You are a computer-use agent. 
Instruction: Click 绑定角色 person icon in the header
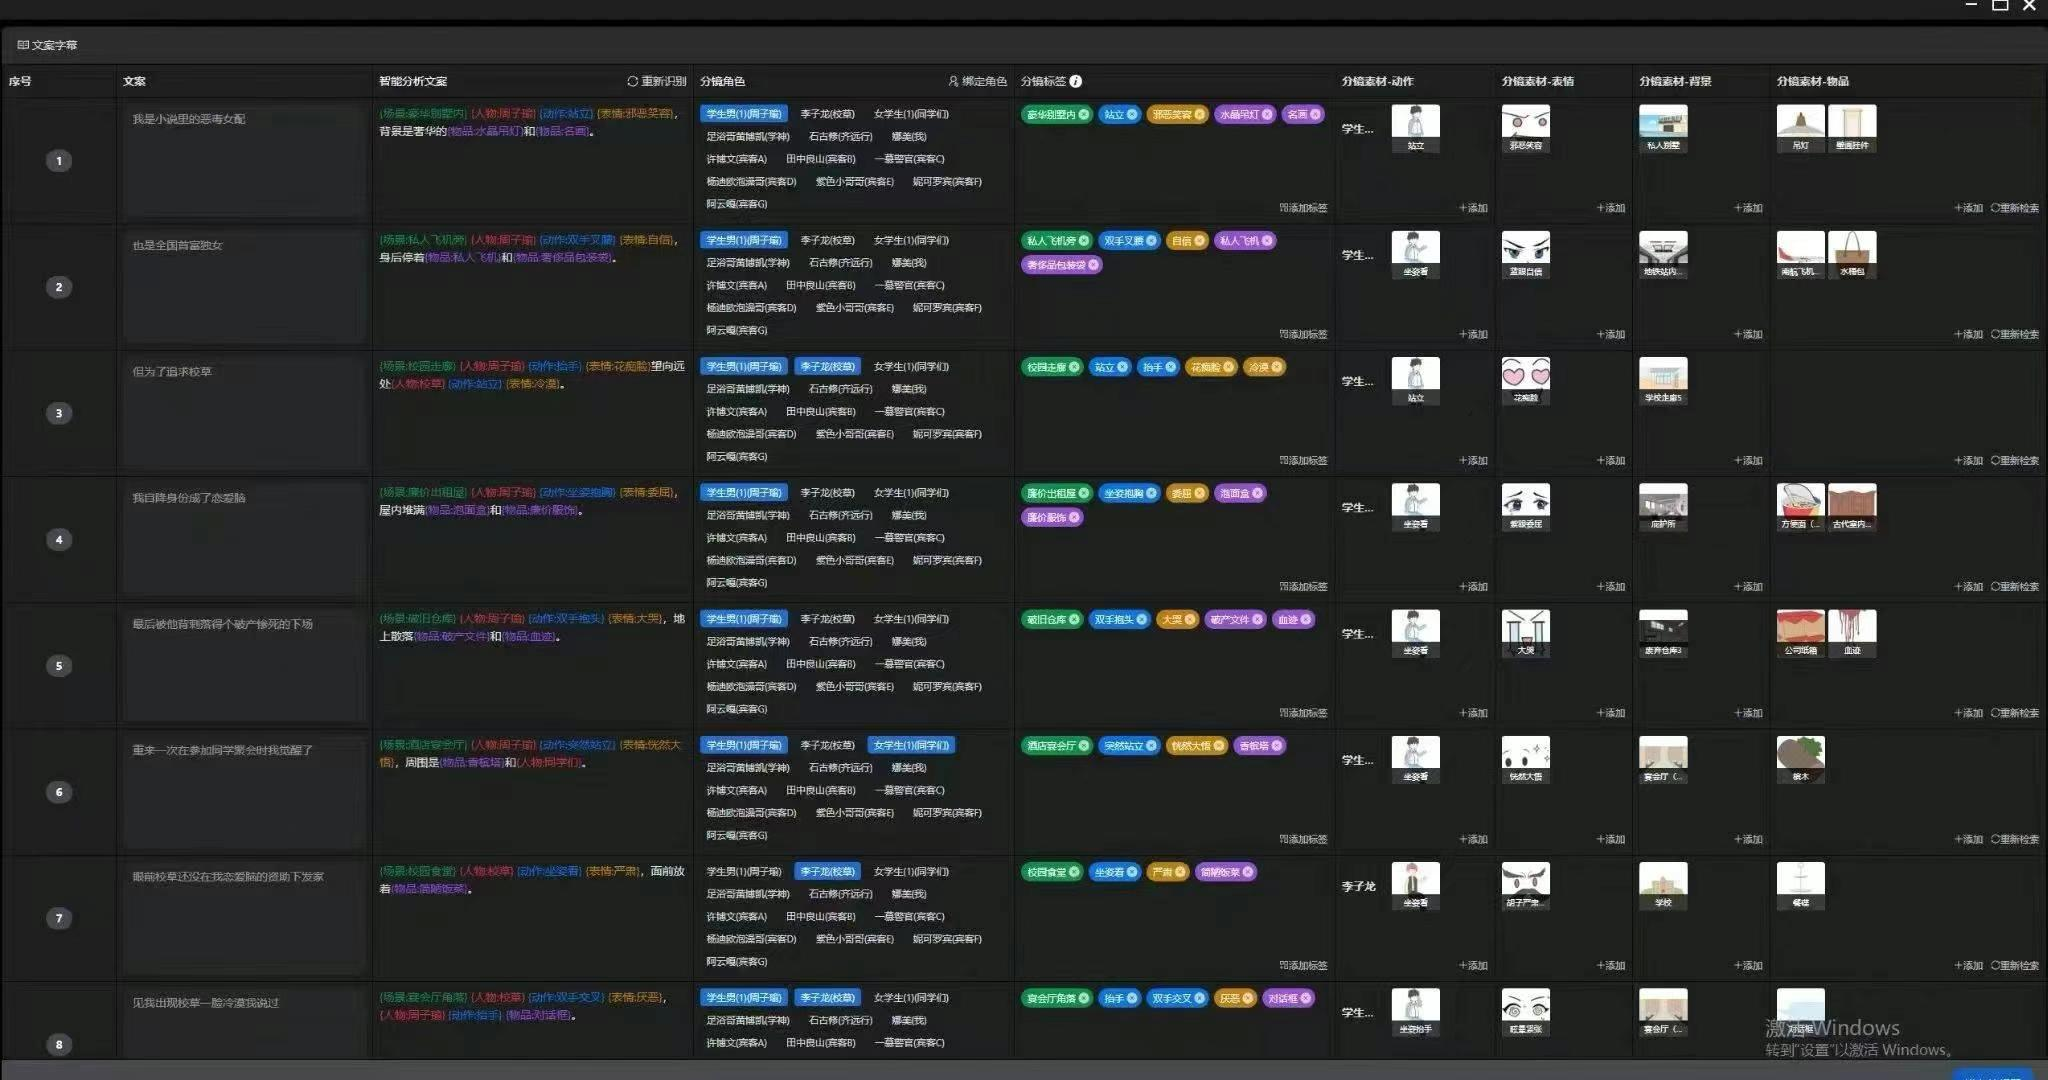point(953,81)
